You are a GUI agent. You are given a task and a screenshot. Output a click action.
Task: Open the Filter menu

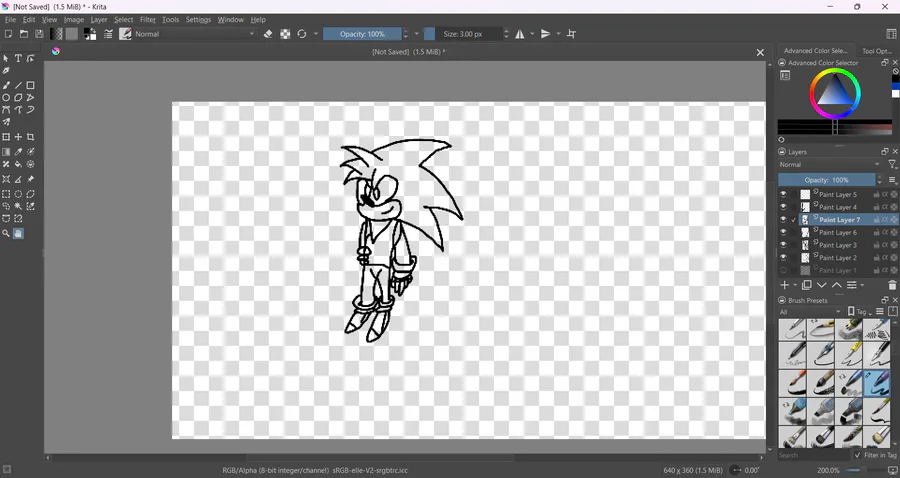coord(148,20)
